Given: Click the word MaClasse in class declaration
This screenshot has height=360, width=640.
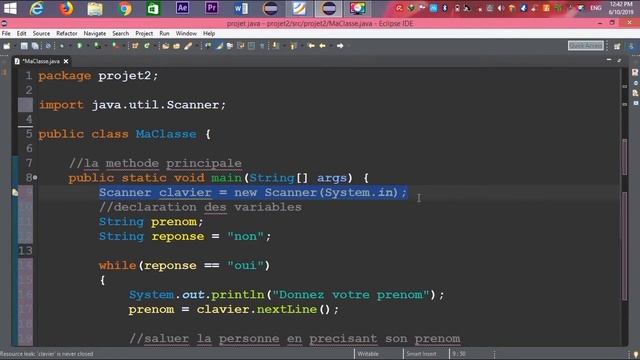Looking at the screenshot, I should [166, 134].
